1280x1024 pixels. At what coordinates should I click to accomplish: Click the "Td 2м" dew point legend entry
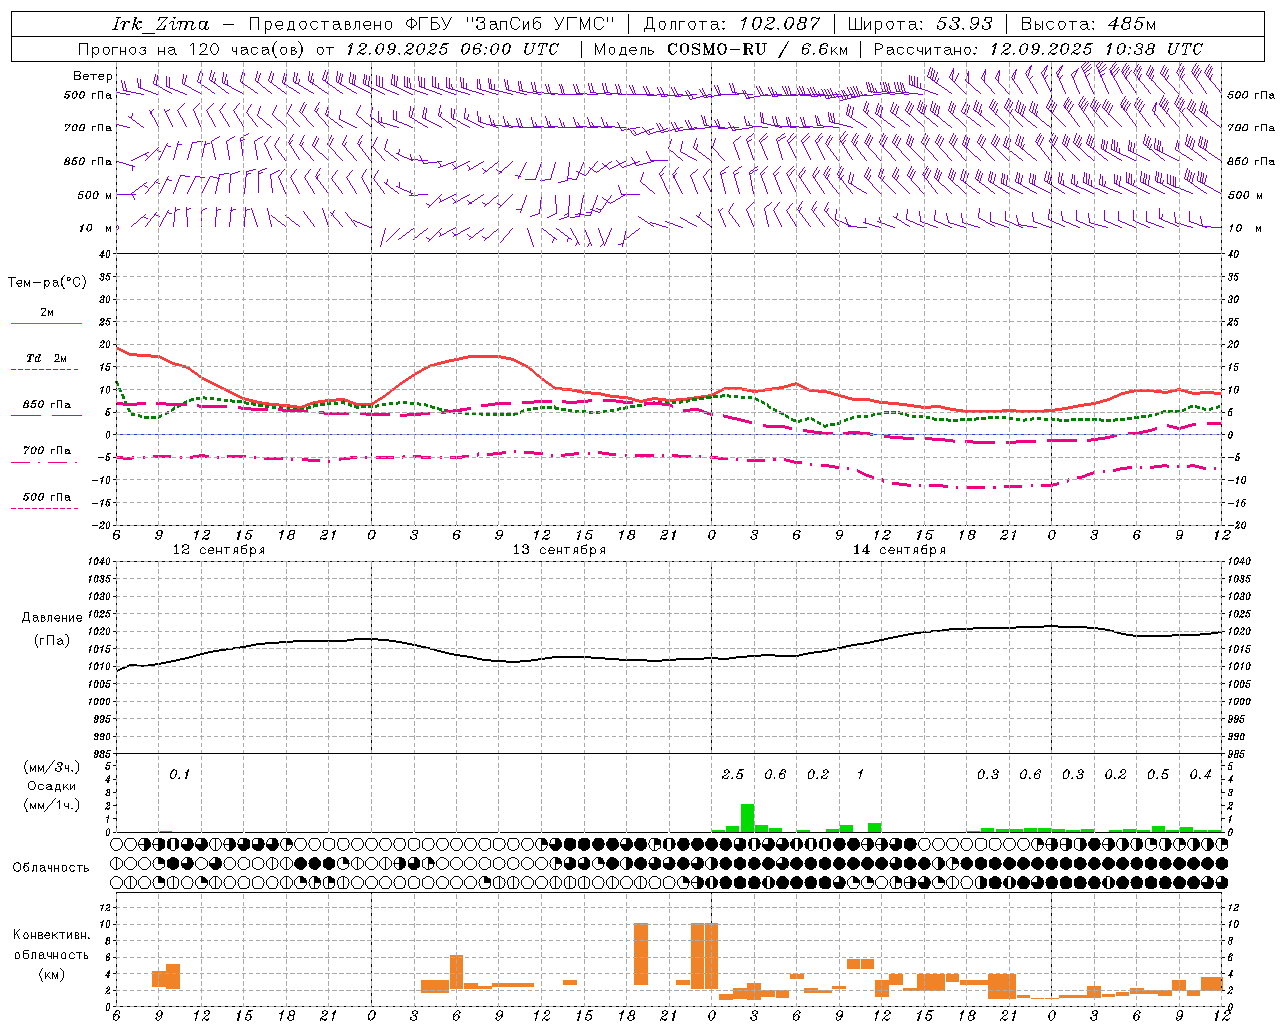47,358
